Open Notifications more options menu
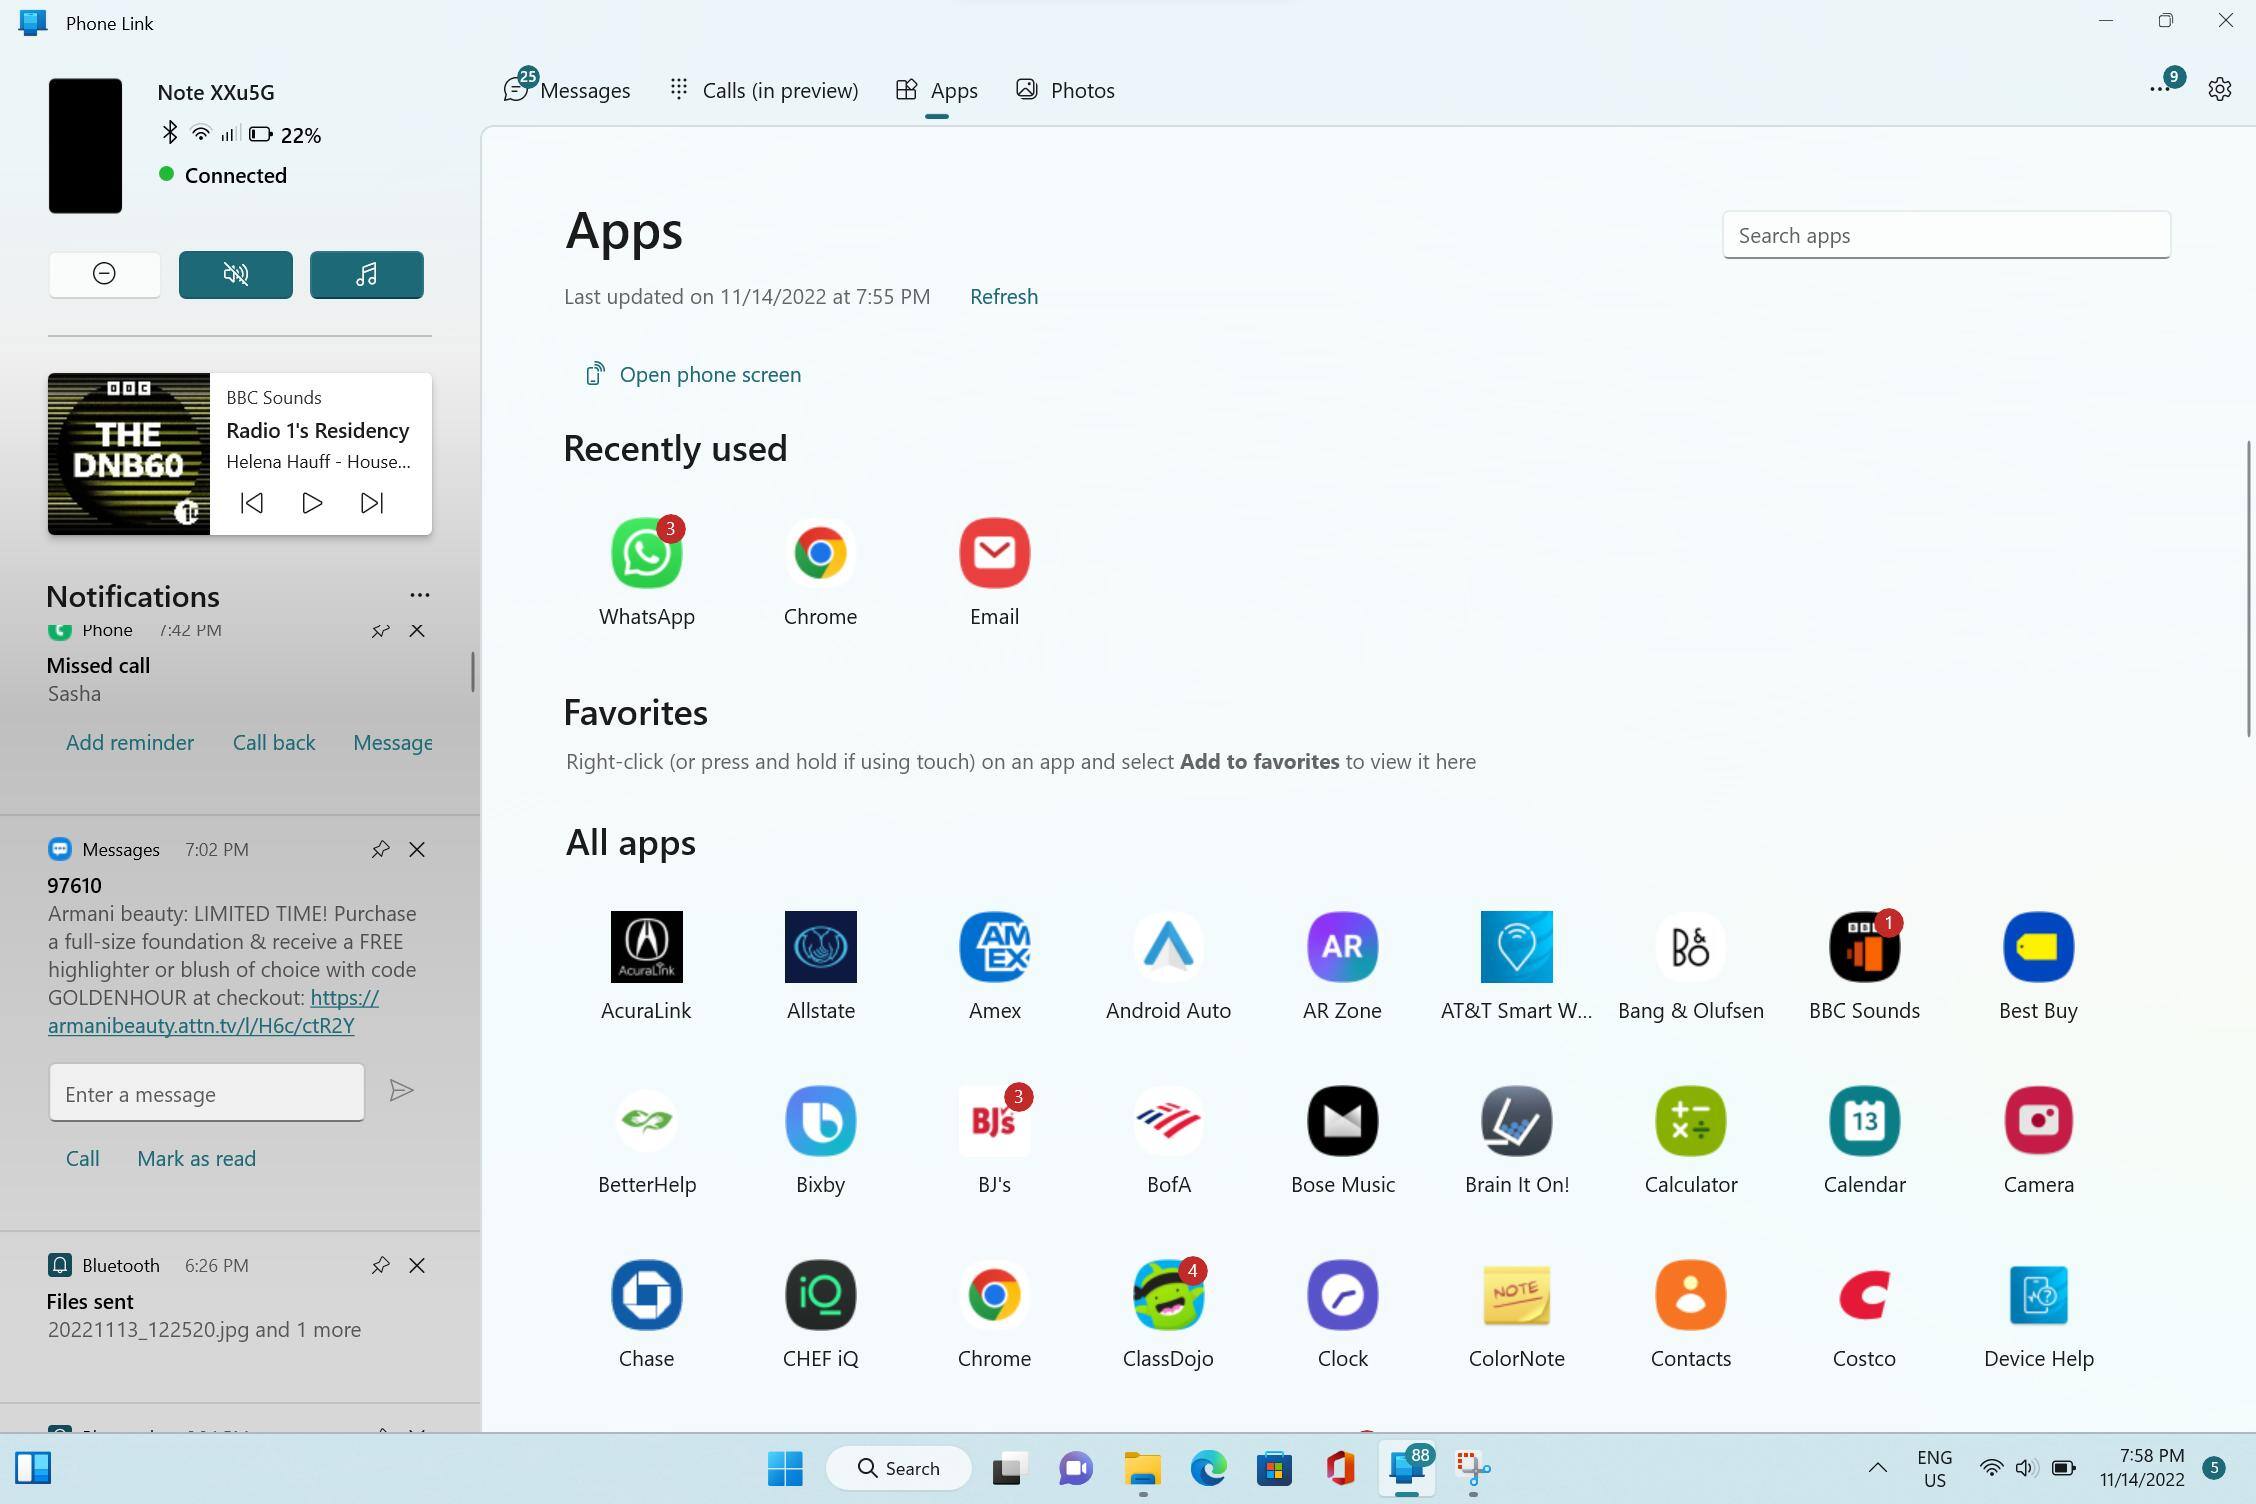 [x=419, y=595]
